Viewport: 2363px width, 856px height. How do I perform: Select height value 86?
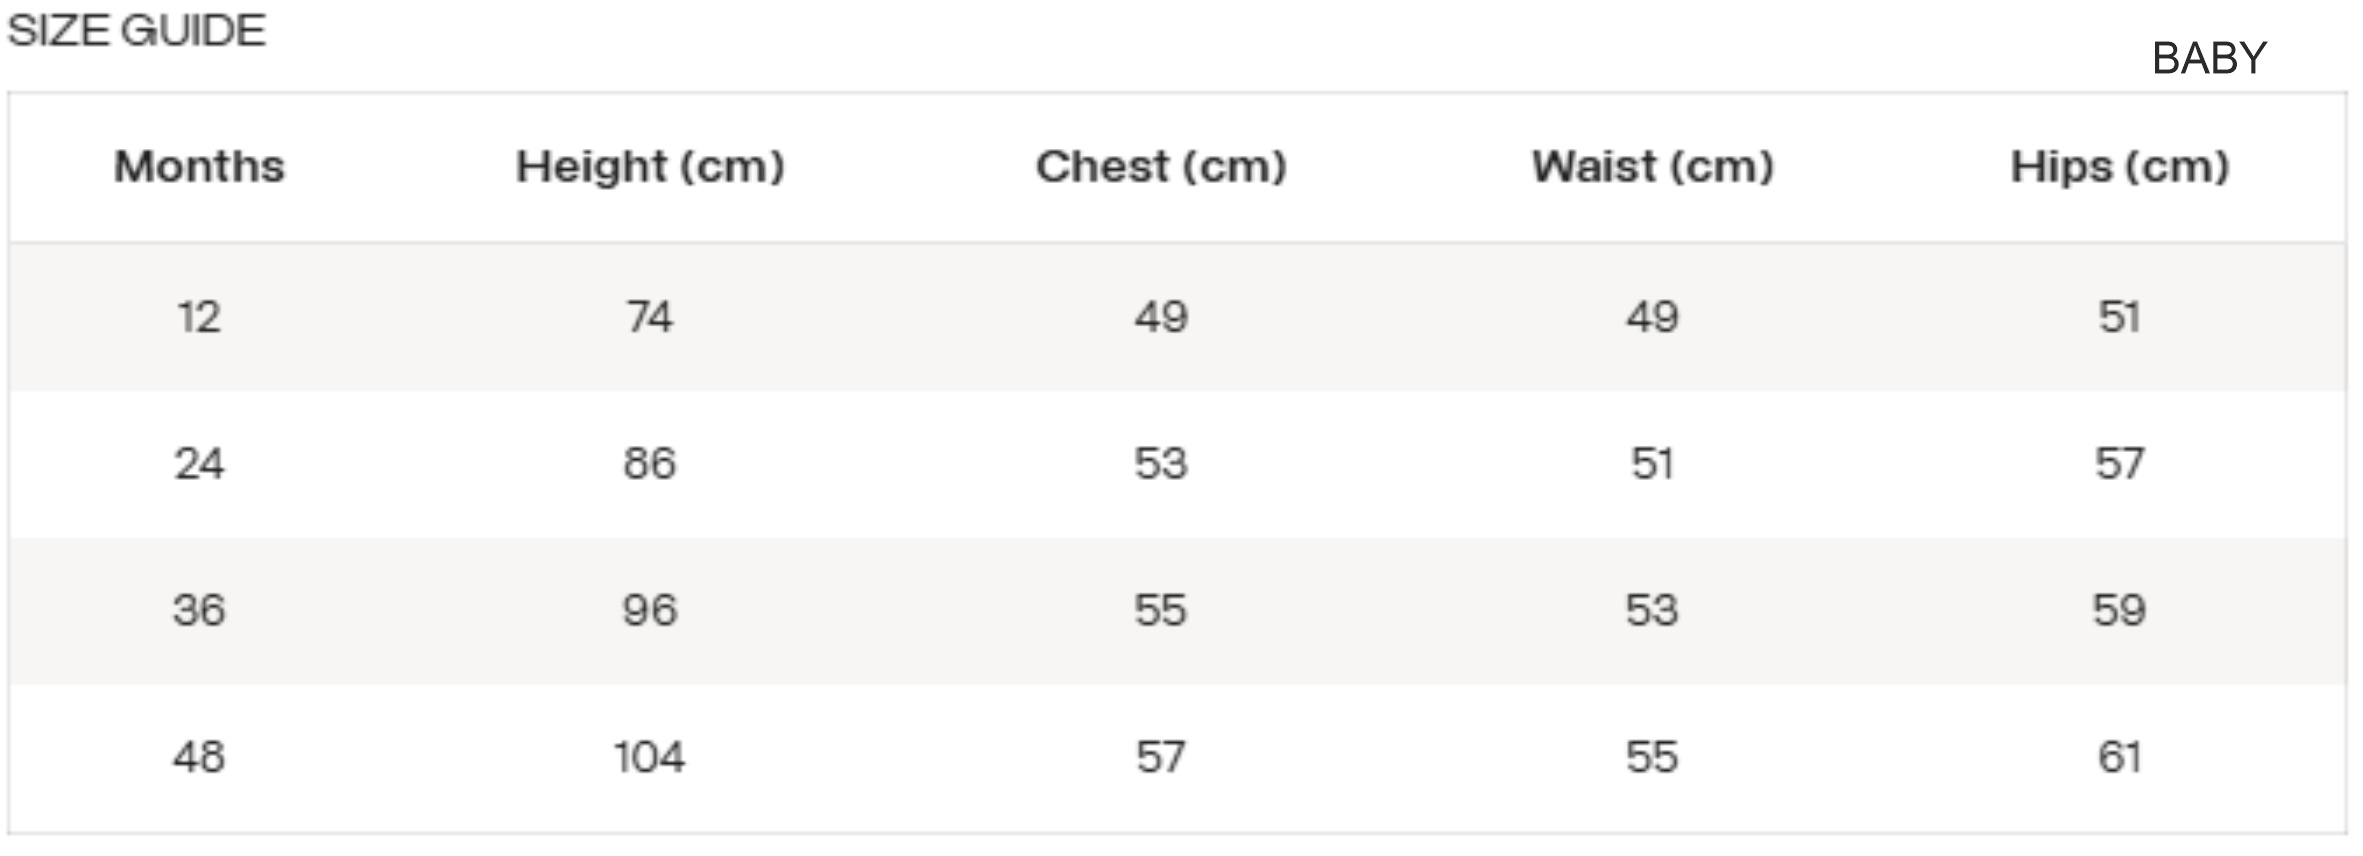click(x=650, y=464)
